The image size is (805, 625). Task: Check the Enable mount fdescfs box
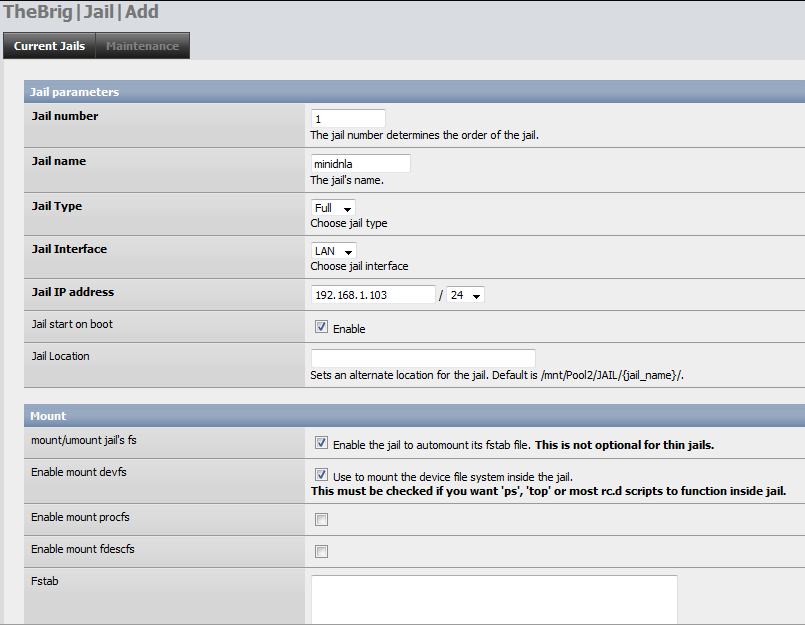[321, 551]
